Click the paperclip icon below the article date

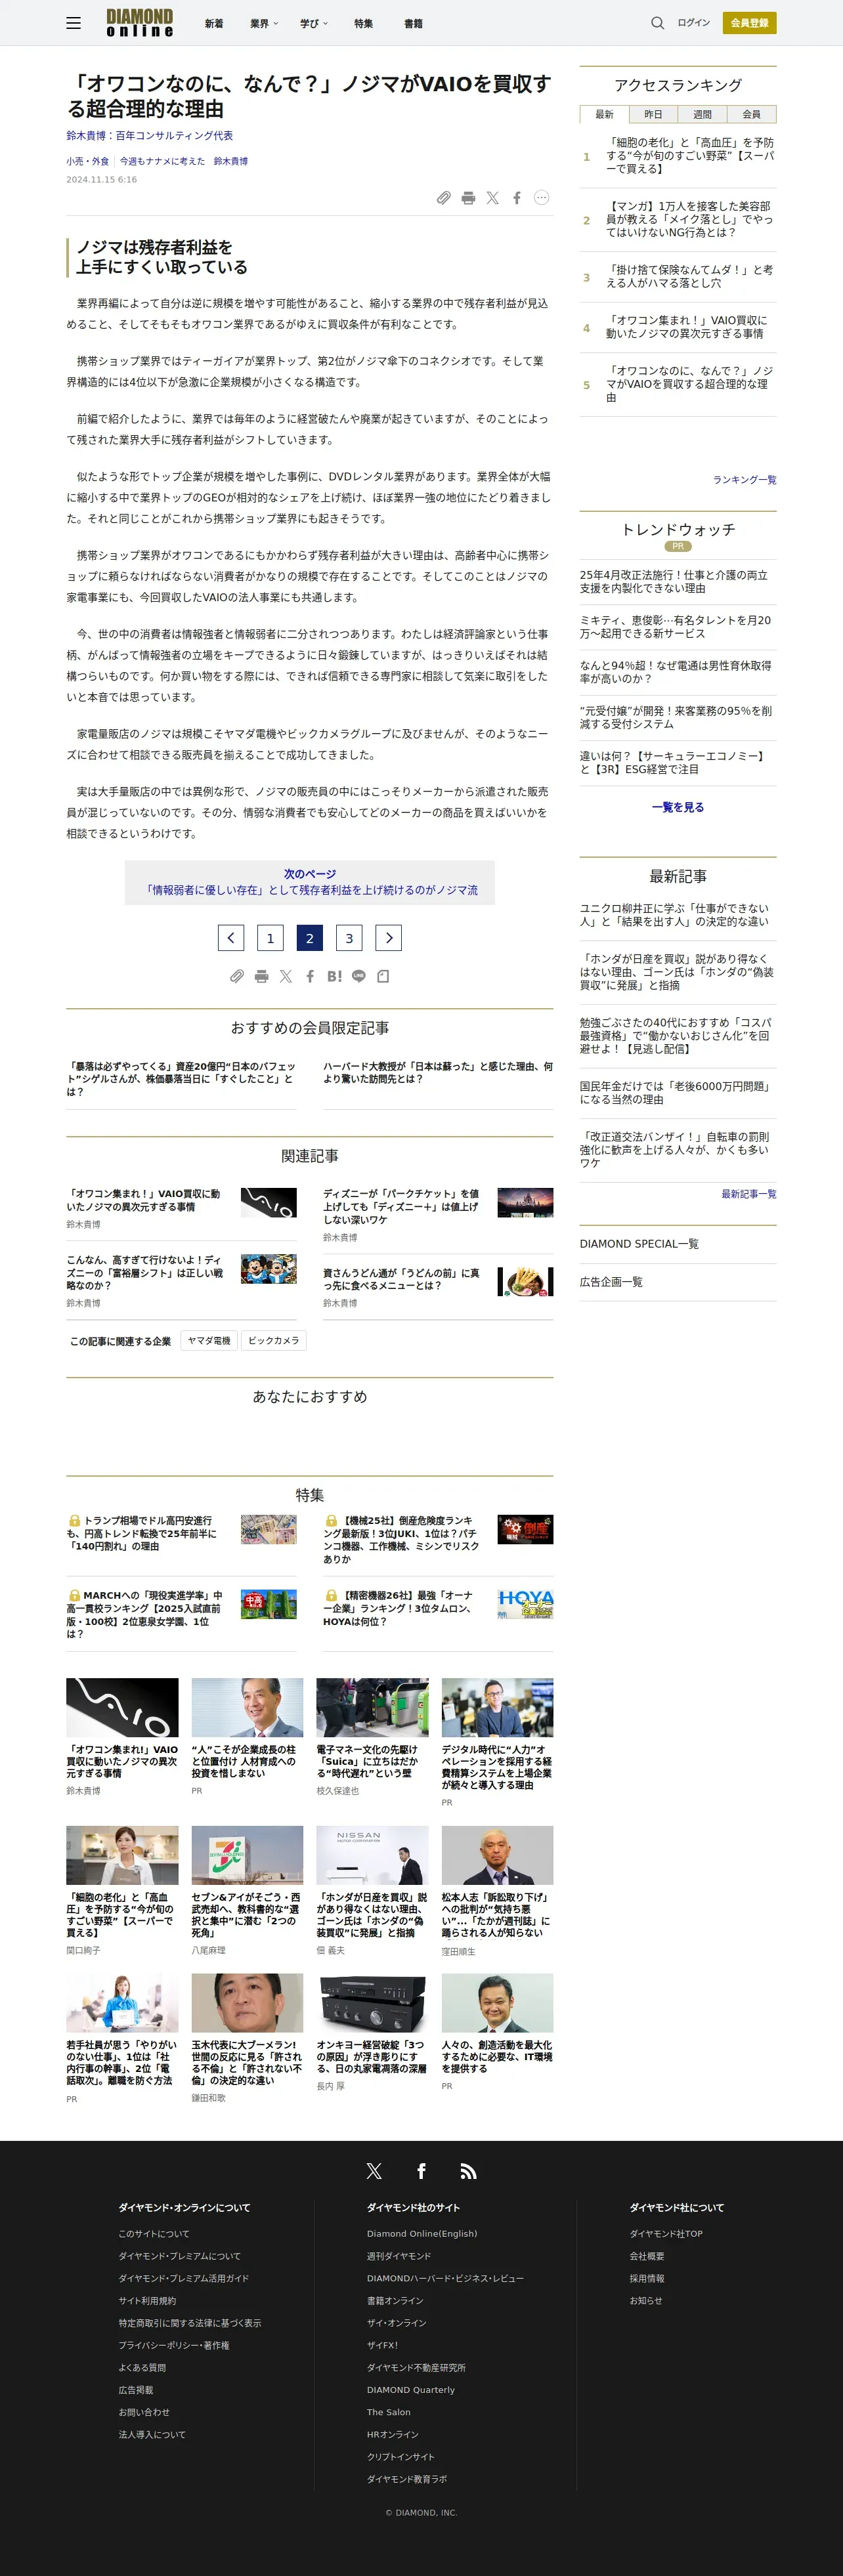click(444, 198)
